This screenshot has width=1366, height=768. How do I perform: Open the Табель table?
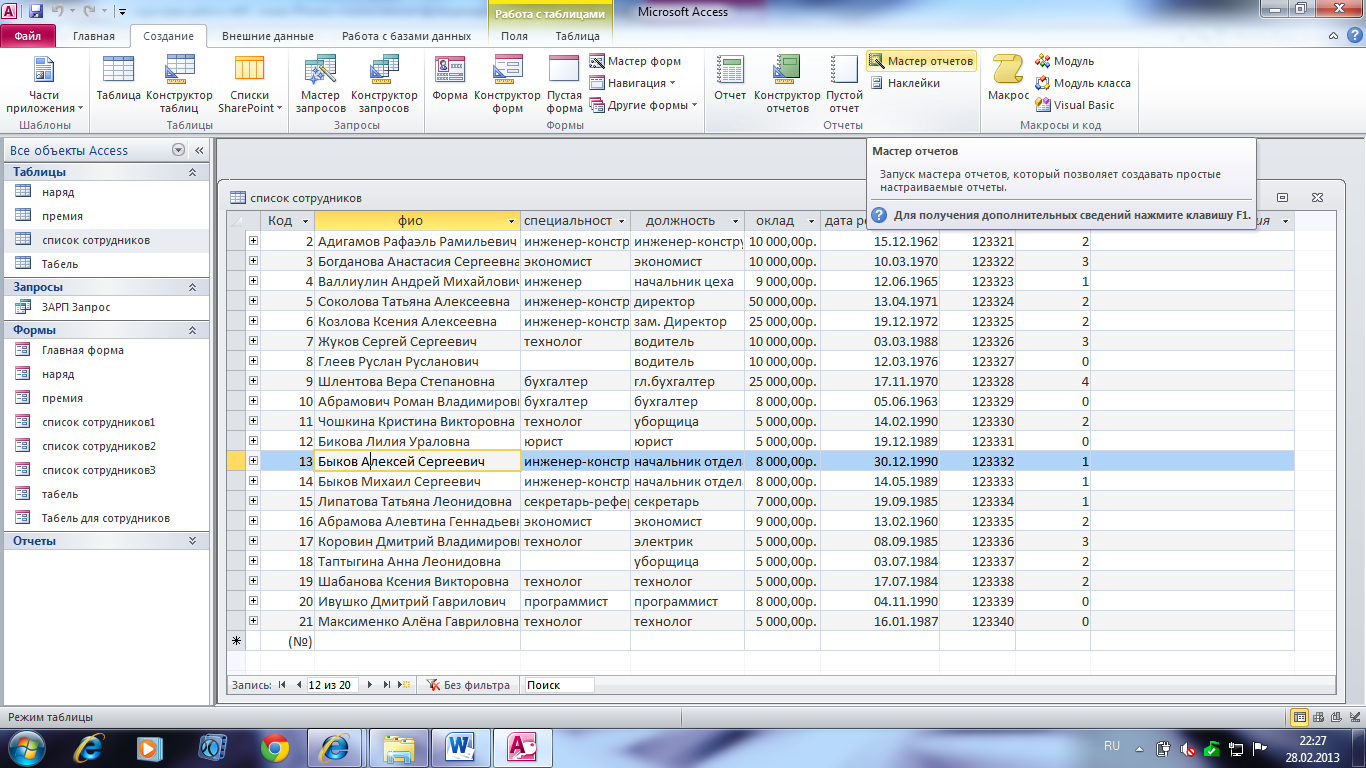(106, 264)
